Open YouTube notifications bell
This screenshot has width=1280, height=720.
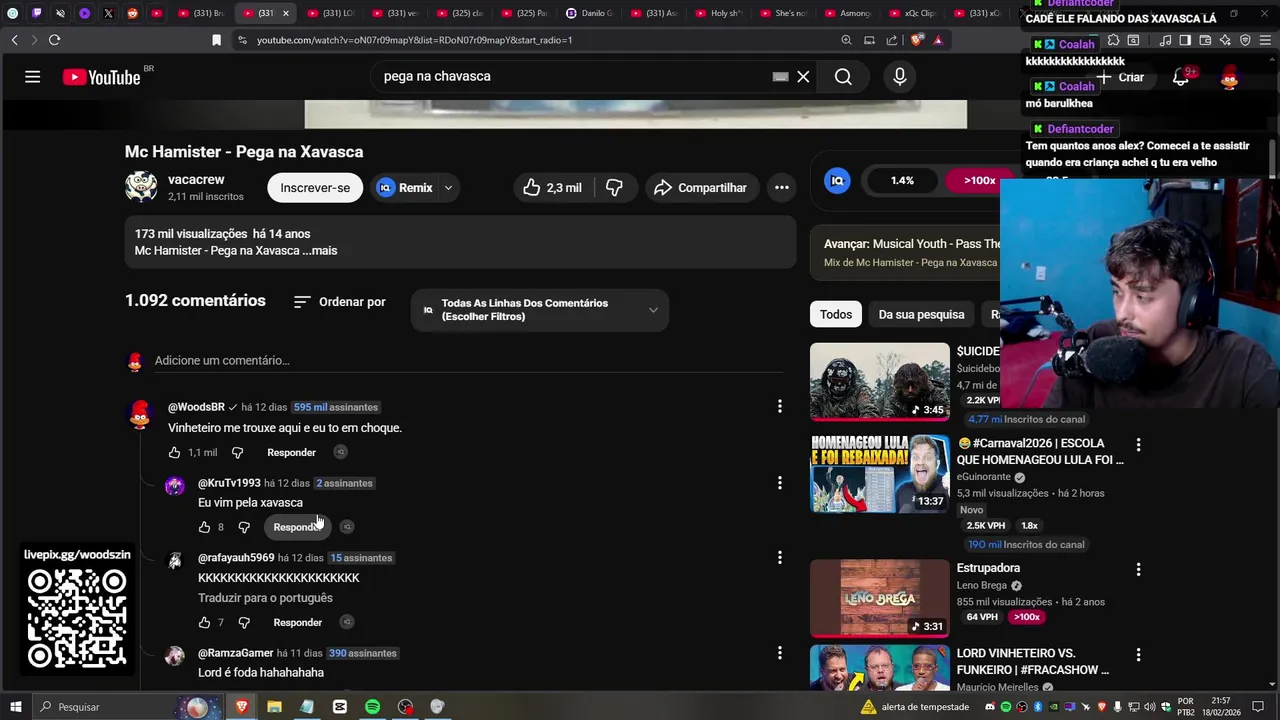pyautogui.click(x=1181, y=77)
